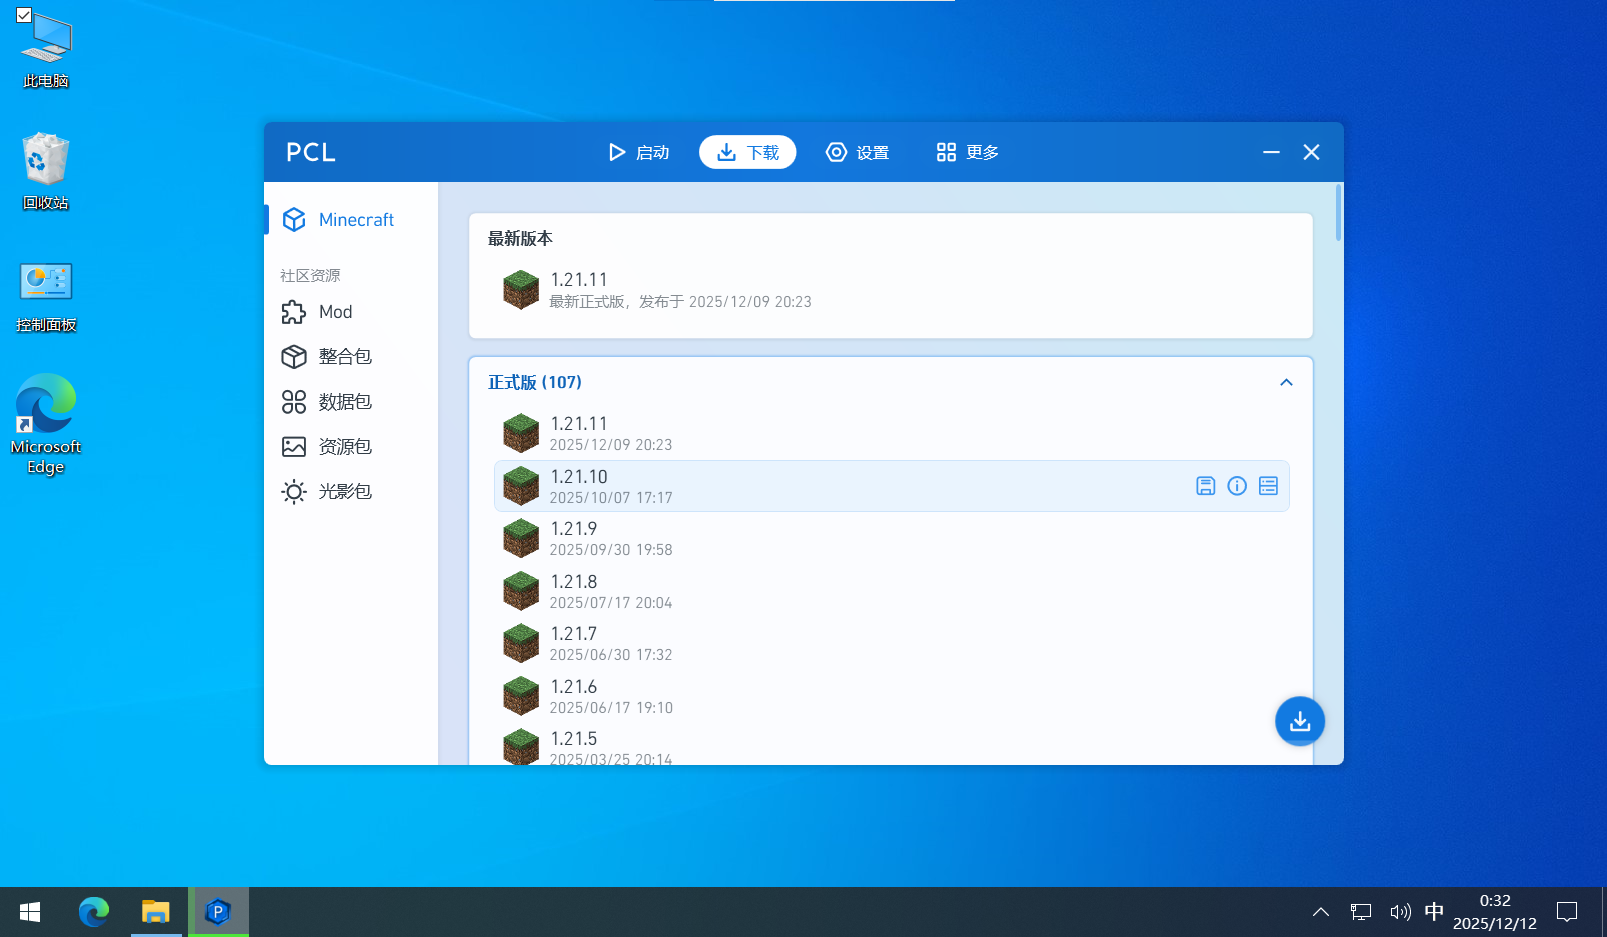
Task: Open the 更多 (More) tab
Action: click(x=967, y=152)
